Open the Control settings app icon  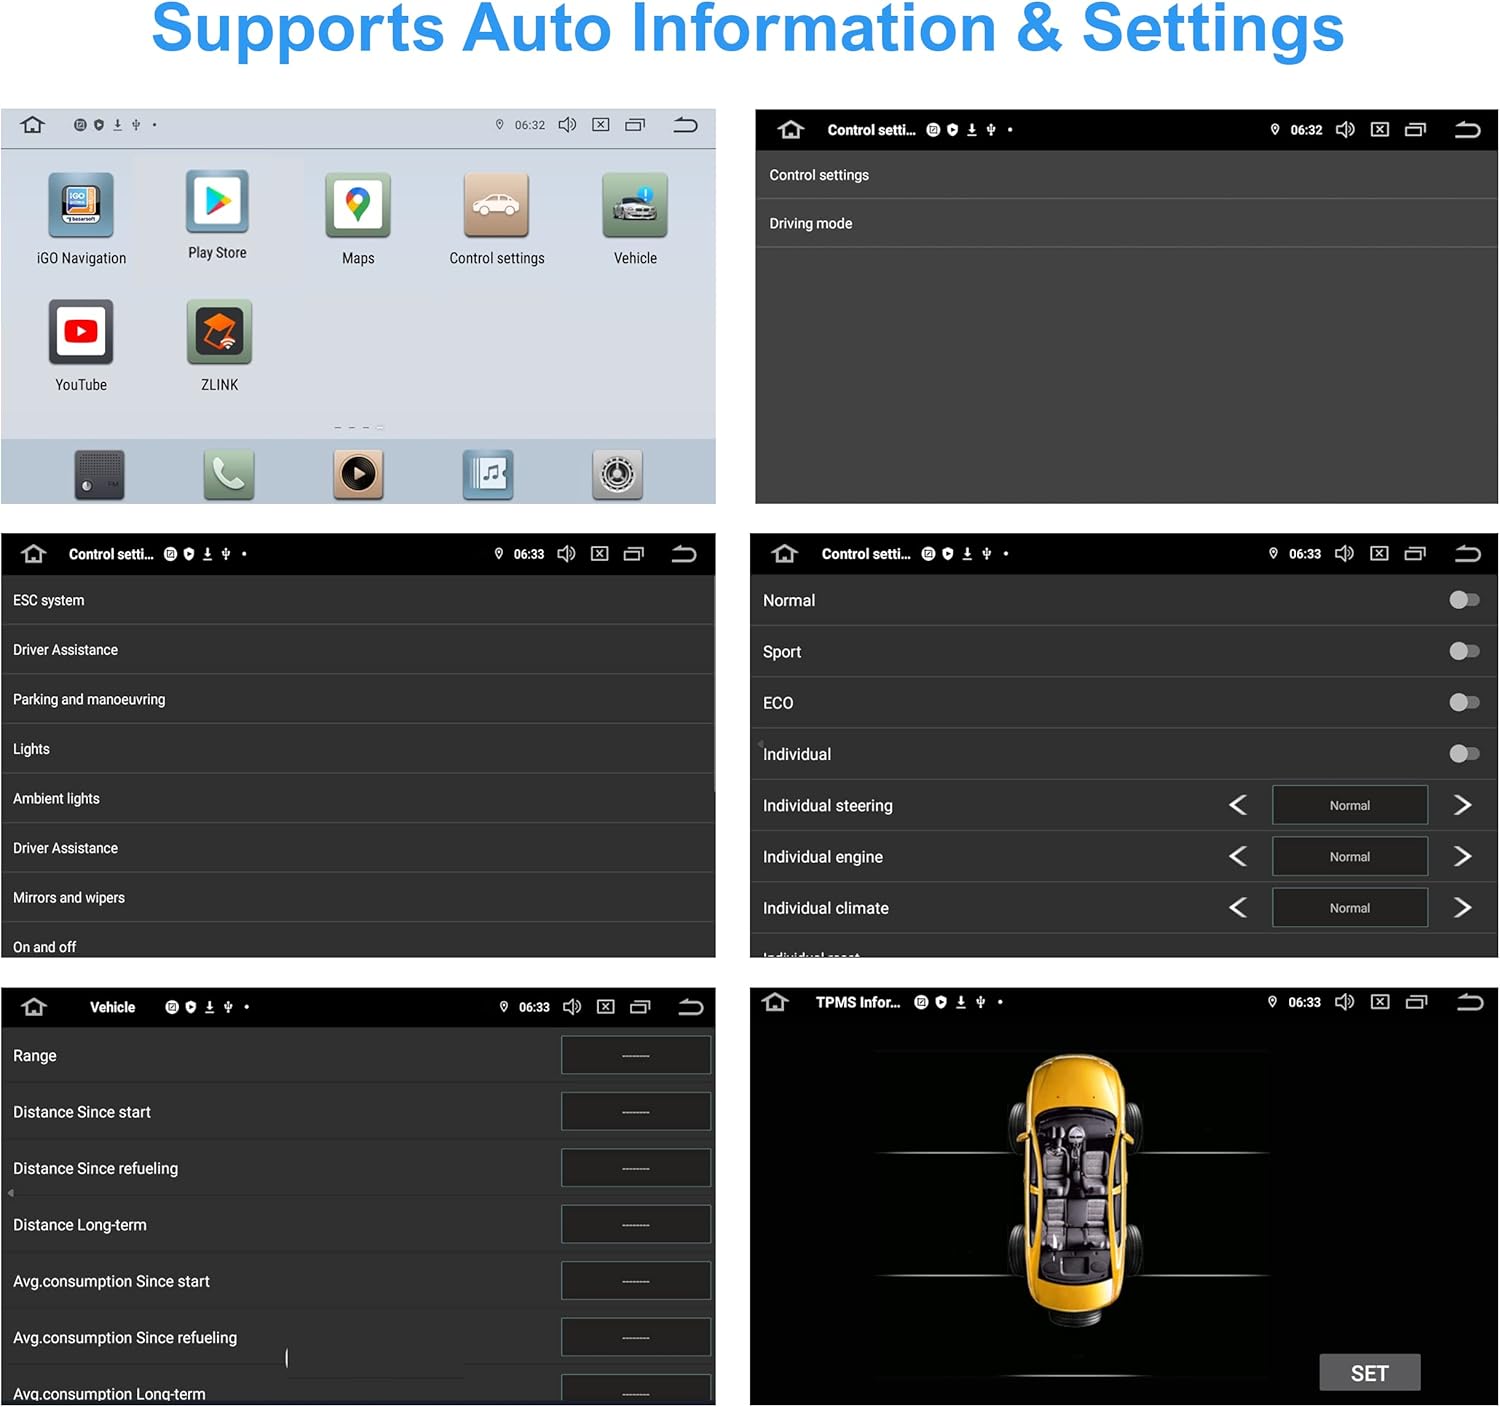496,204
